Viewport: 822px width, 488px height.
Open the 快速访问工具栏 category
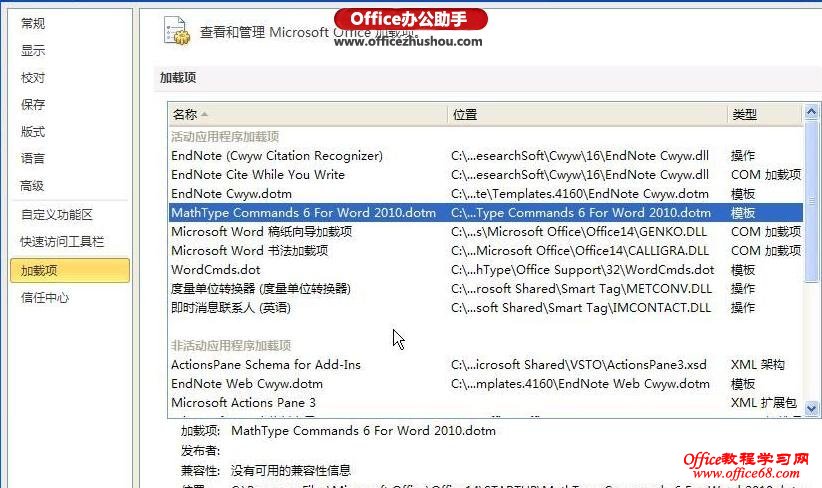(62, 242)
